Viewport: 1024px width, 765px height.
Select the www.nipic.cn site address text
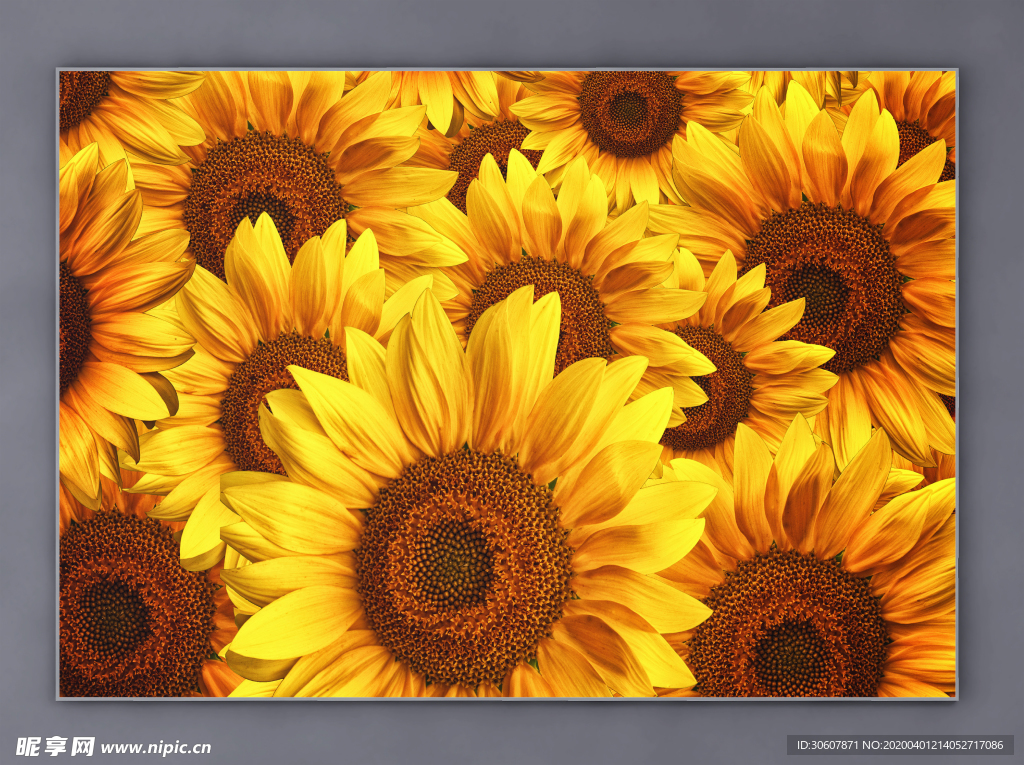click(156, 747)
